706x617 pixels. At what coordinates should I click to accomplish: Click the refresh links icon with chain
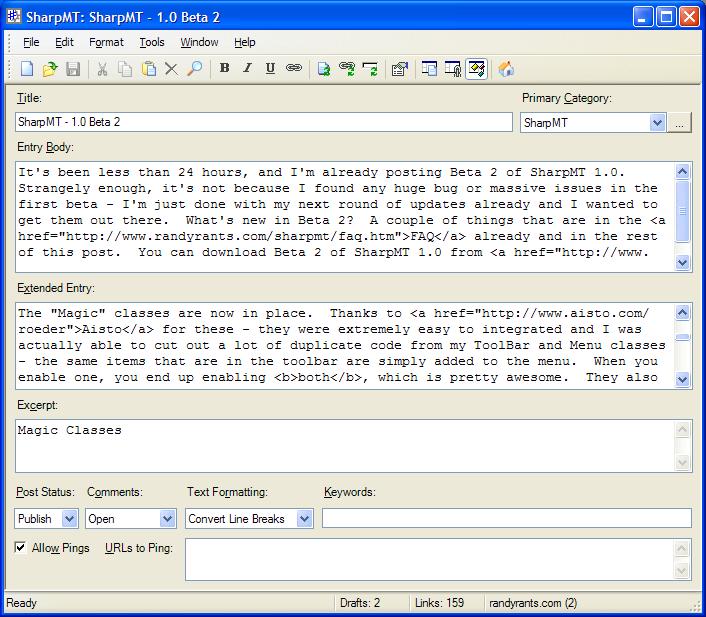point(347,69)
